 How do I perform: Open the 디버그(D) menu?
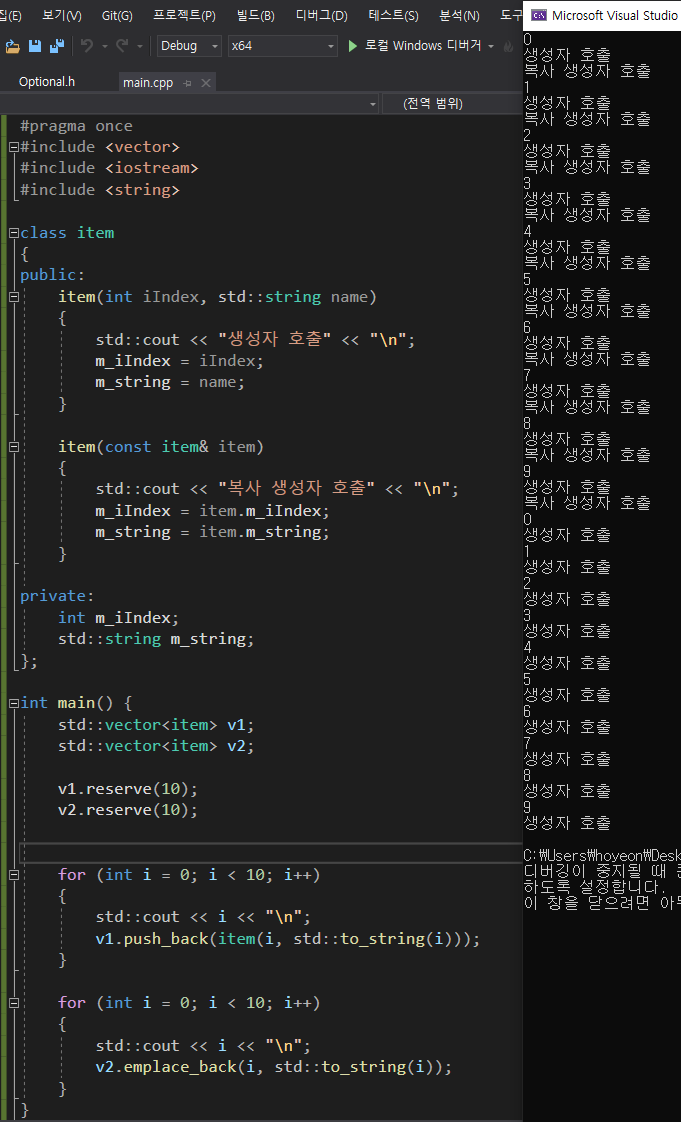click(x=322, y=15)
